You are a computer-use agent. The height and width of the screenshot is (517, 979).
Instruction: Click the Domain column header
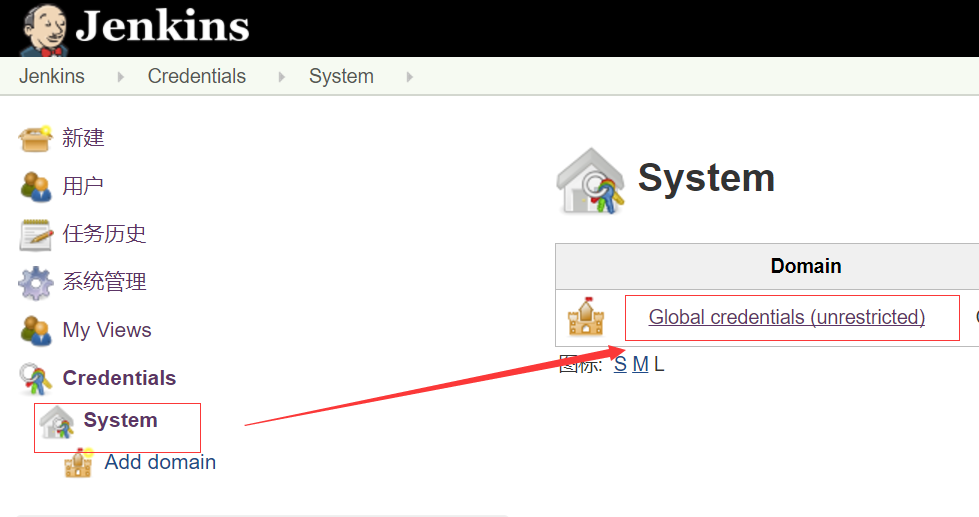(805, 266)
